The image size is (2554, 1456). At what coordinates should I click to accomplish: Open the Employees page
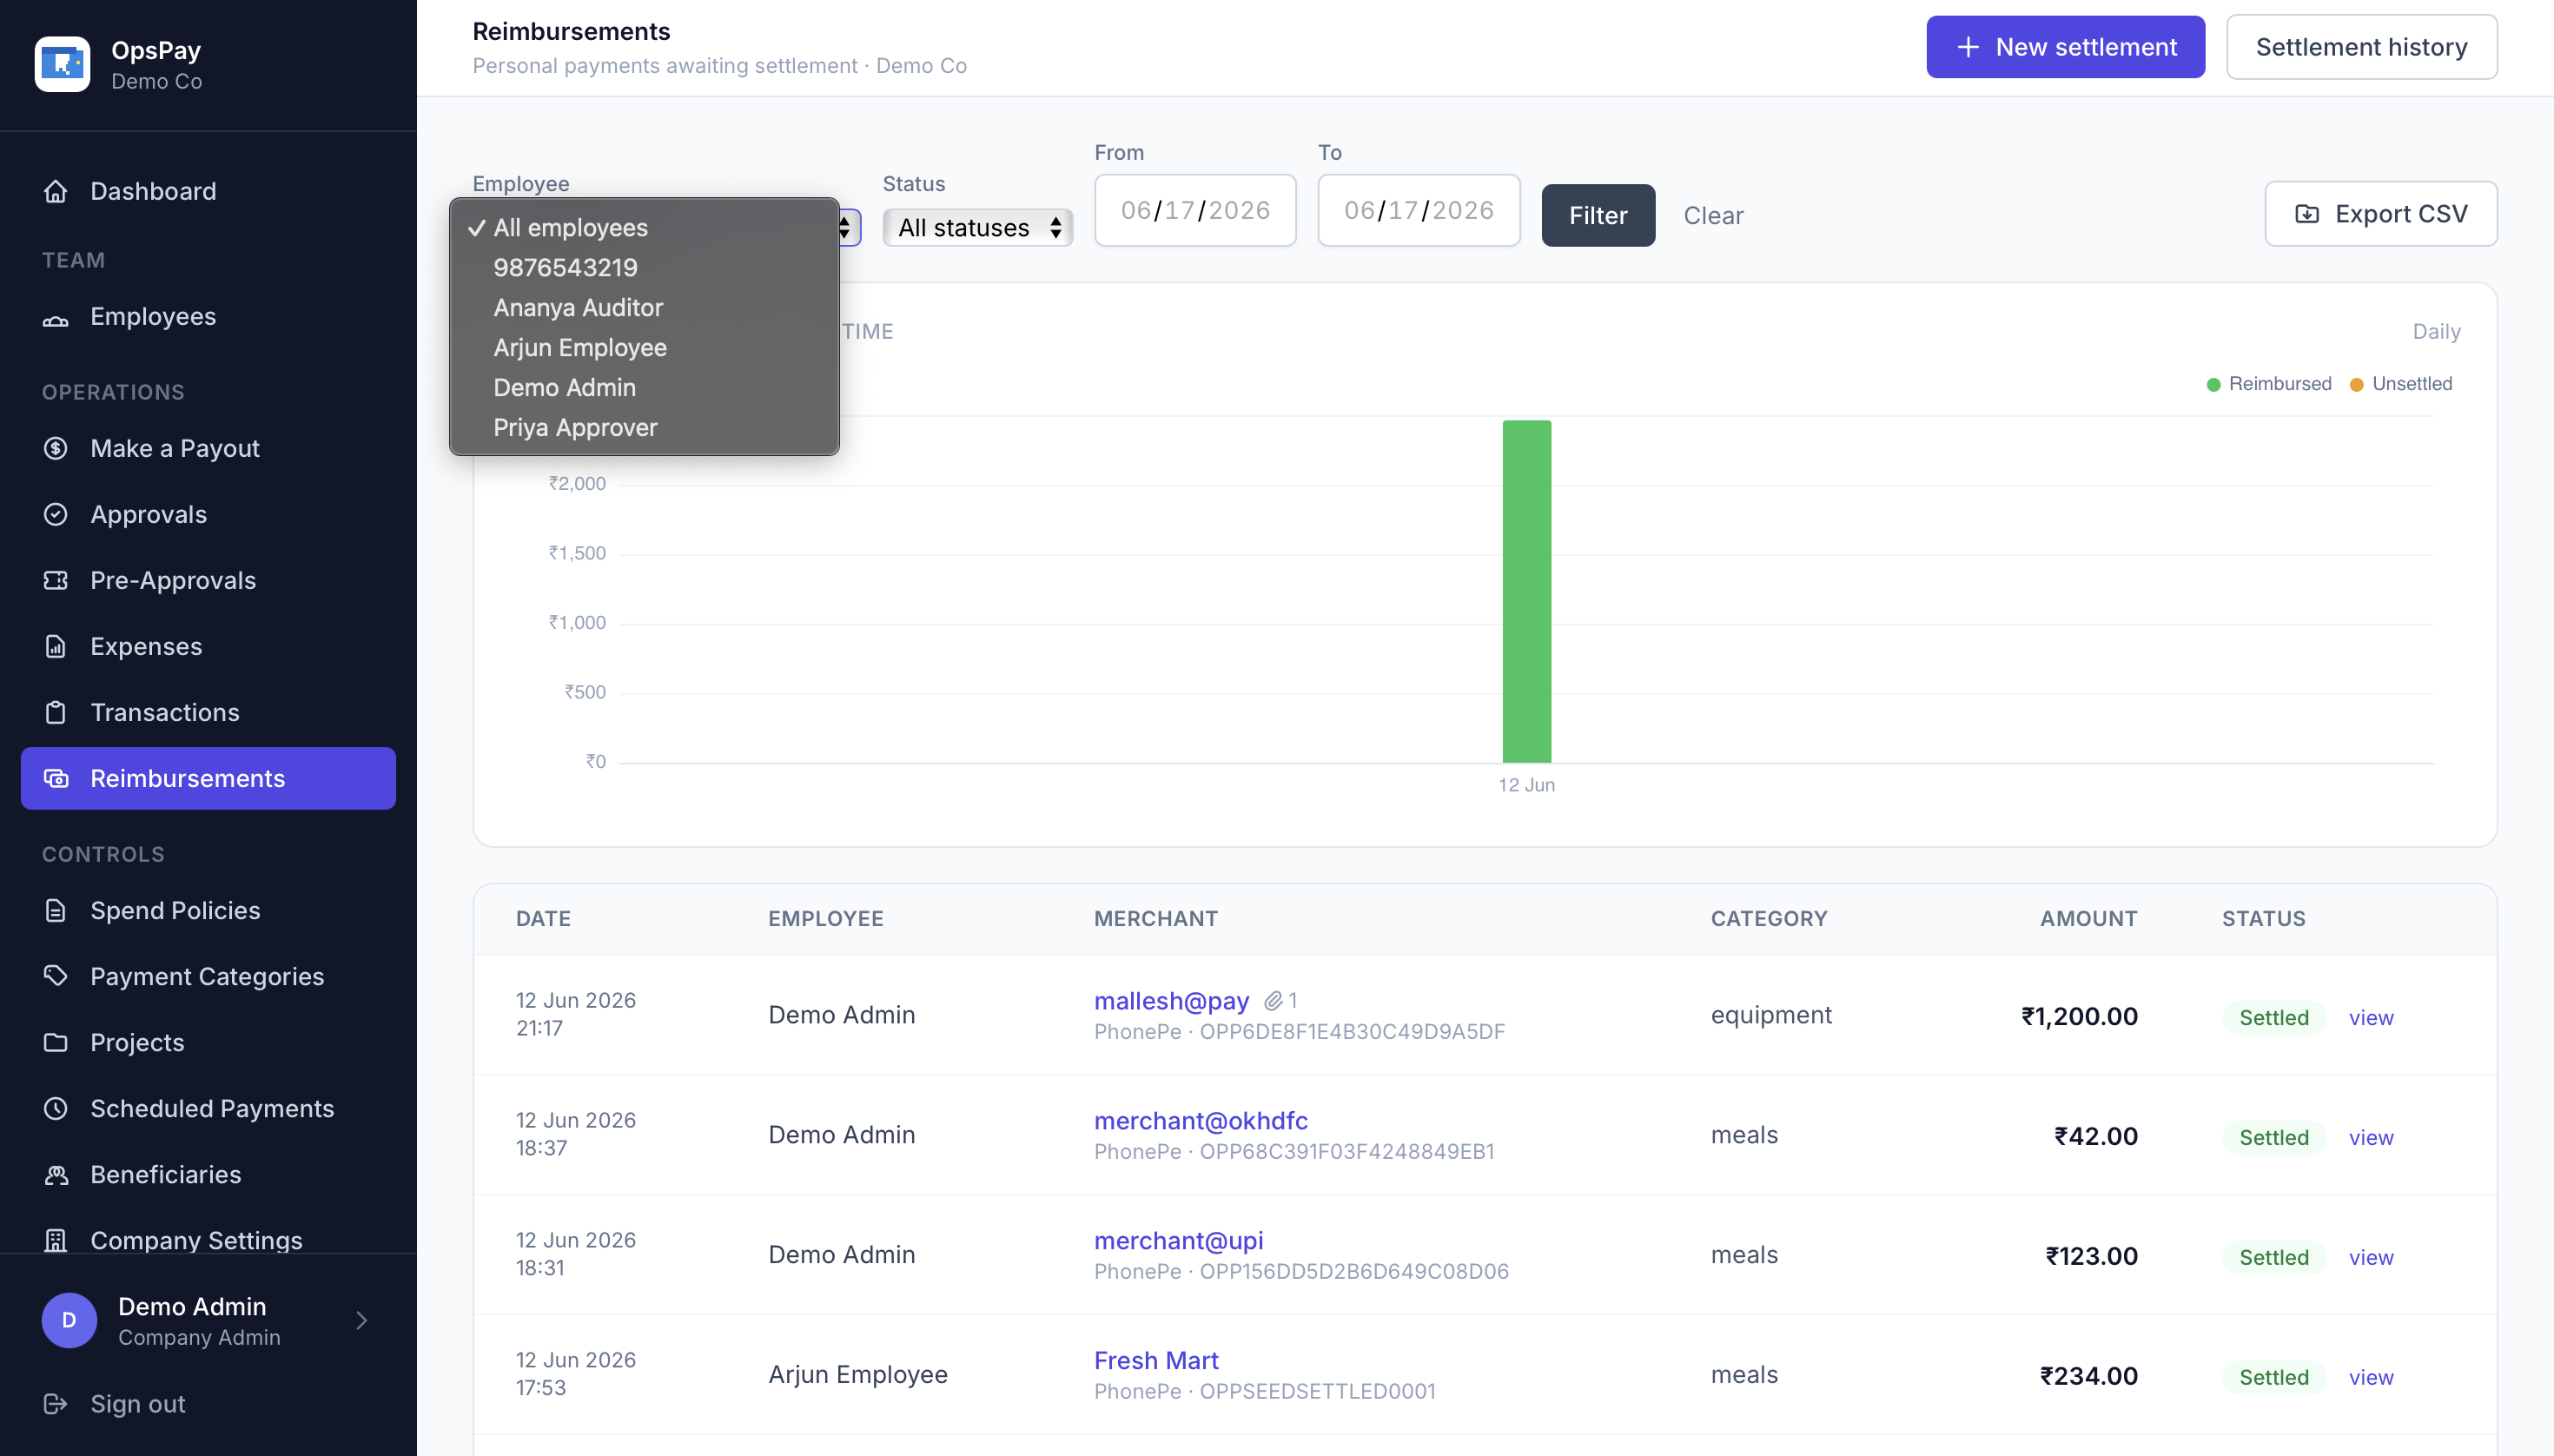[x=208, y=317]
